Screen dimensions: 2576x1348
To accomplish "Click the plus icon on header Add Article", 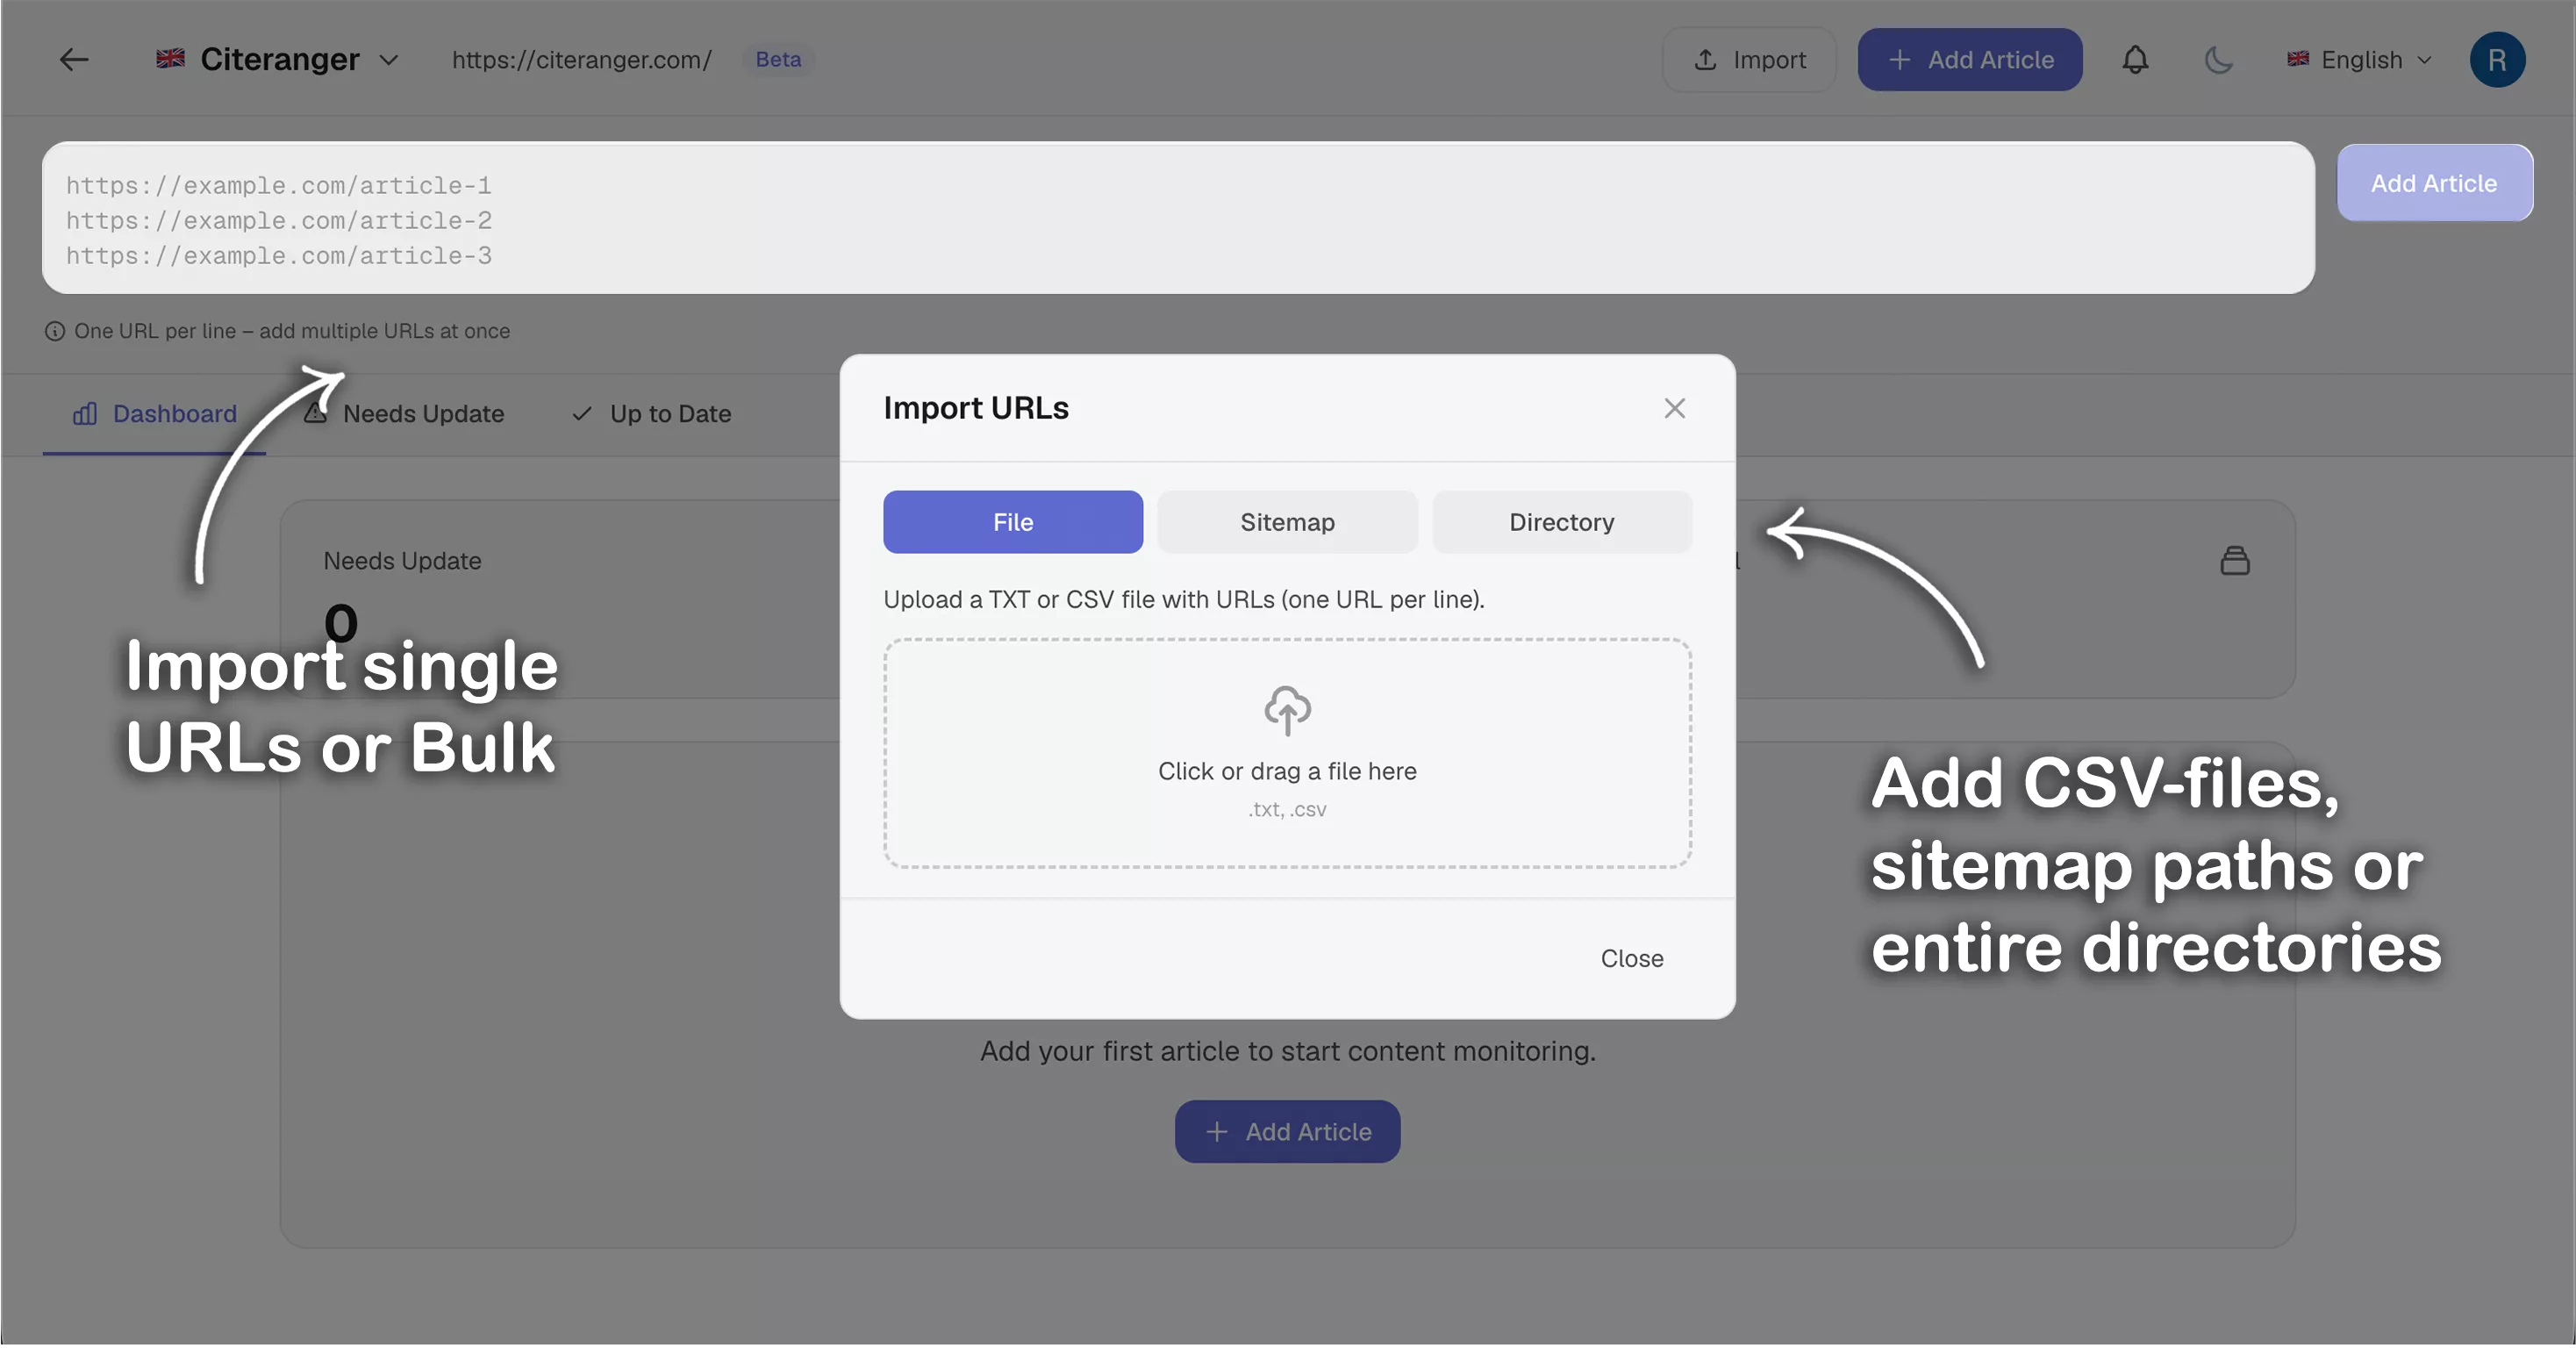I will (1899, 60).
